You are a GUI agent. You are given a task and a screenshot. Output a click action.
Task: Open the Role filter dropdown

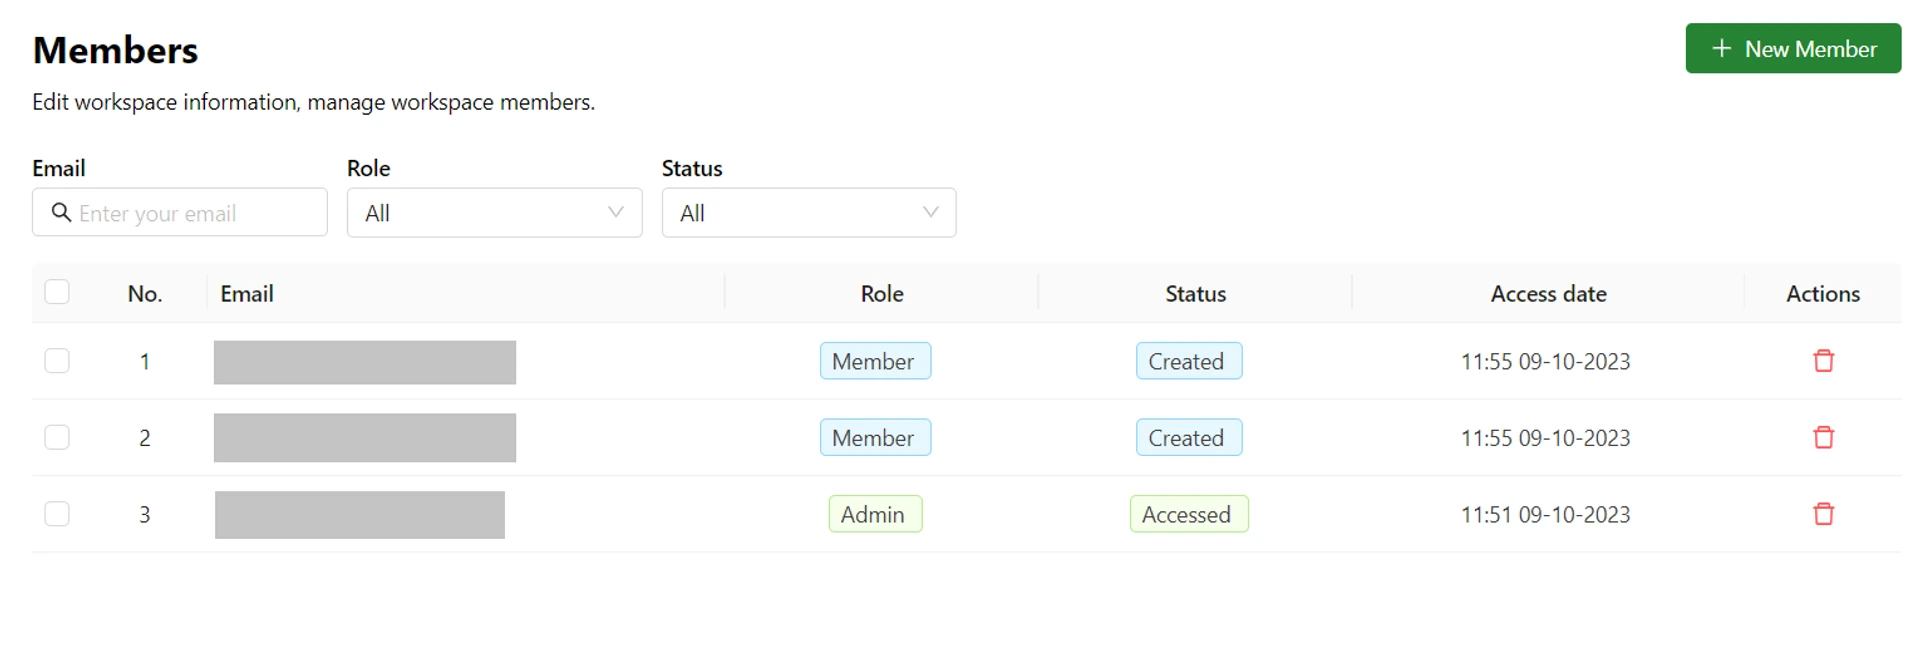(x=494, y=213)
